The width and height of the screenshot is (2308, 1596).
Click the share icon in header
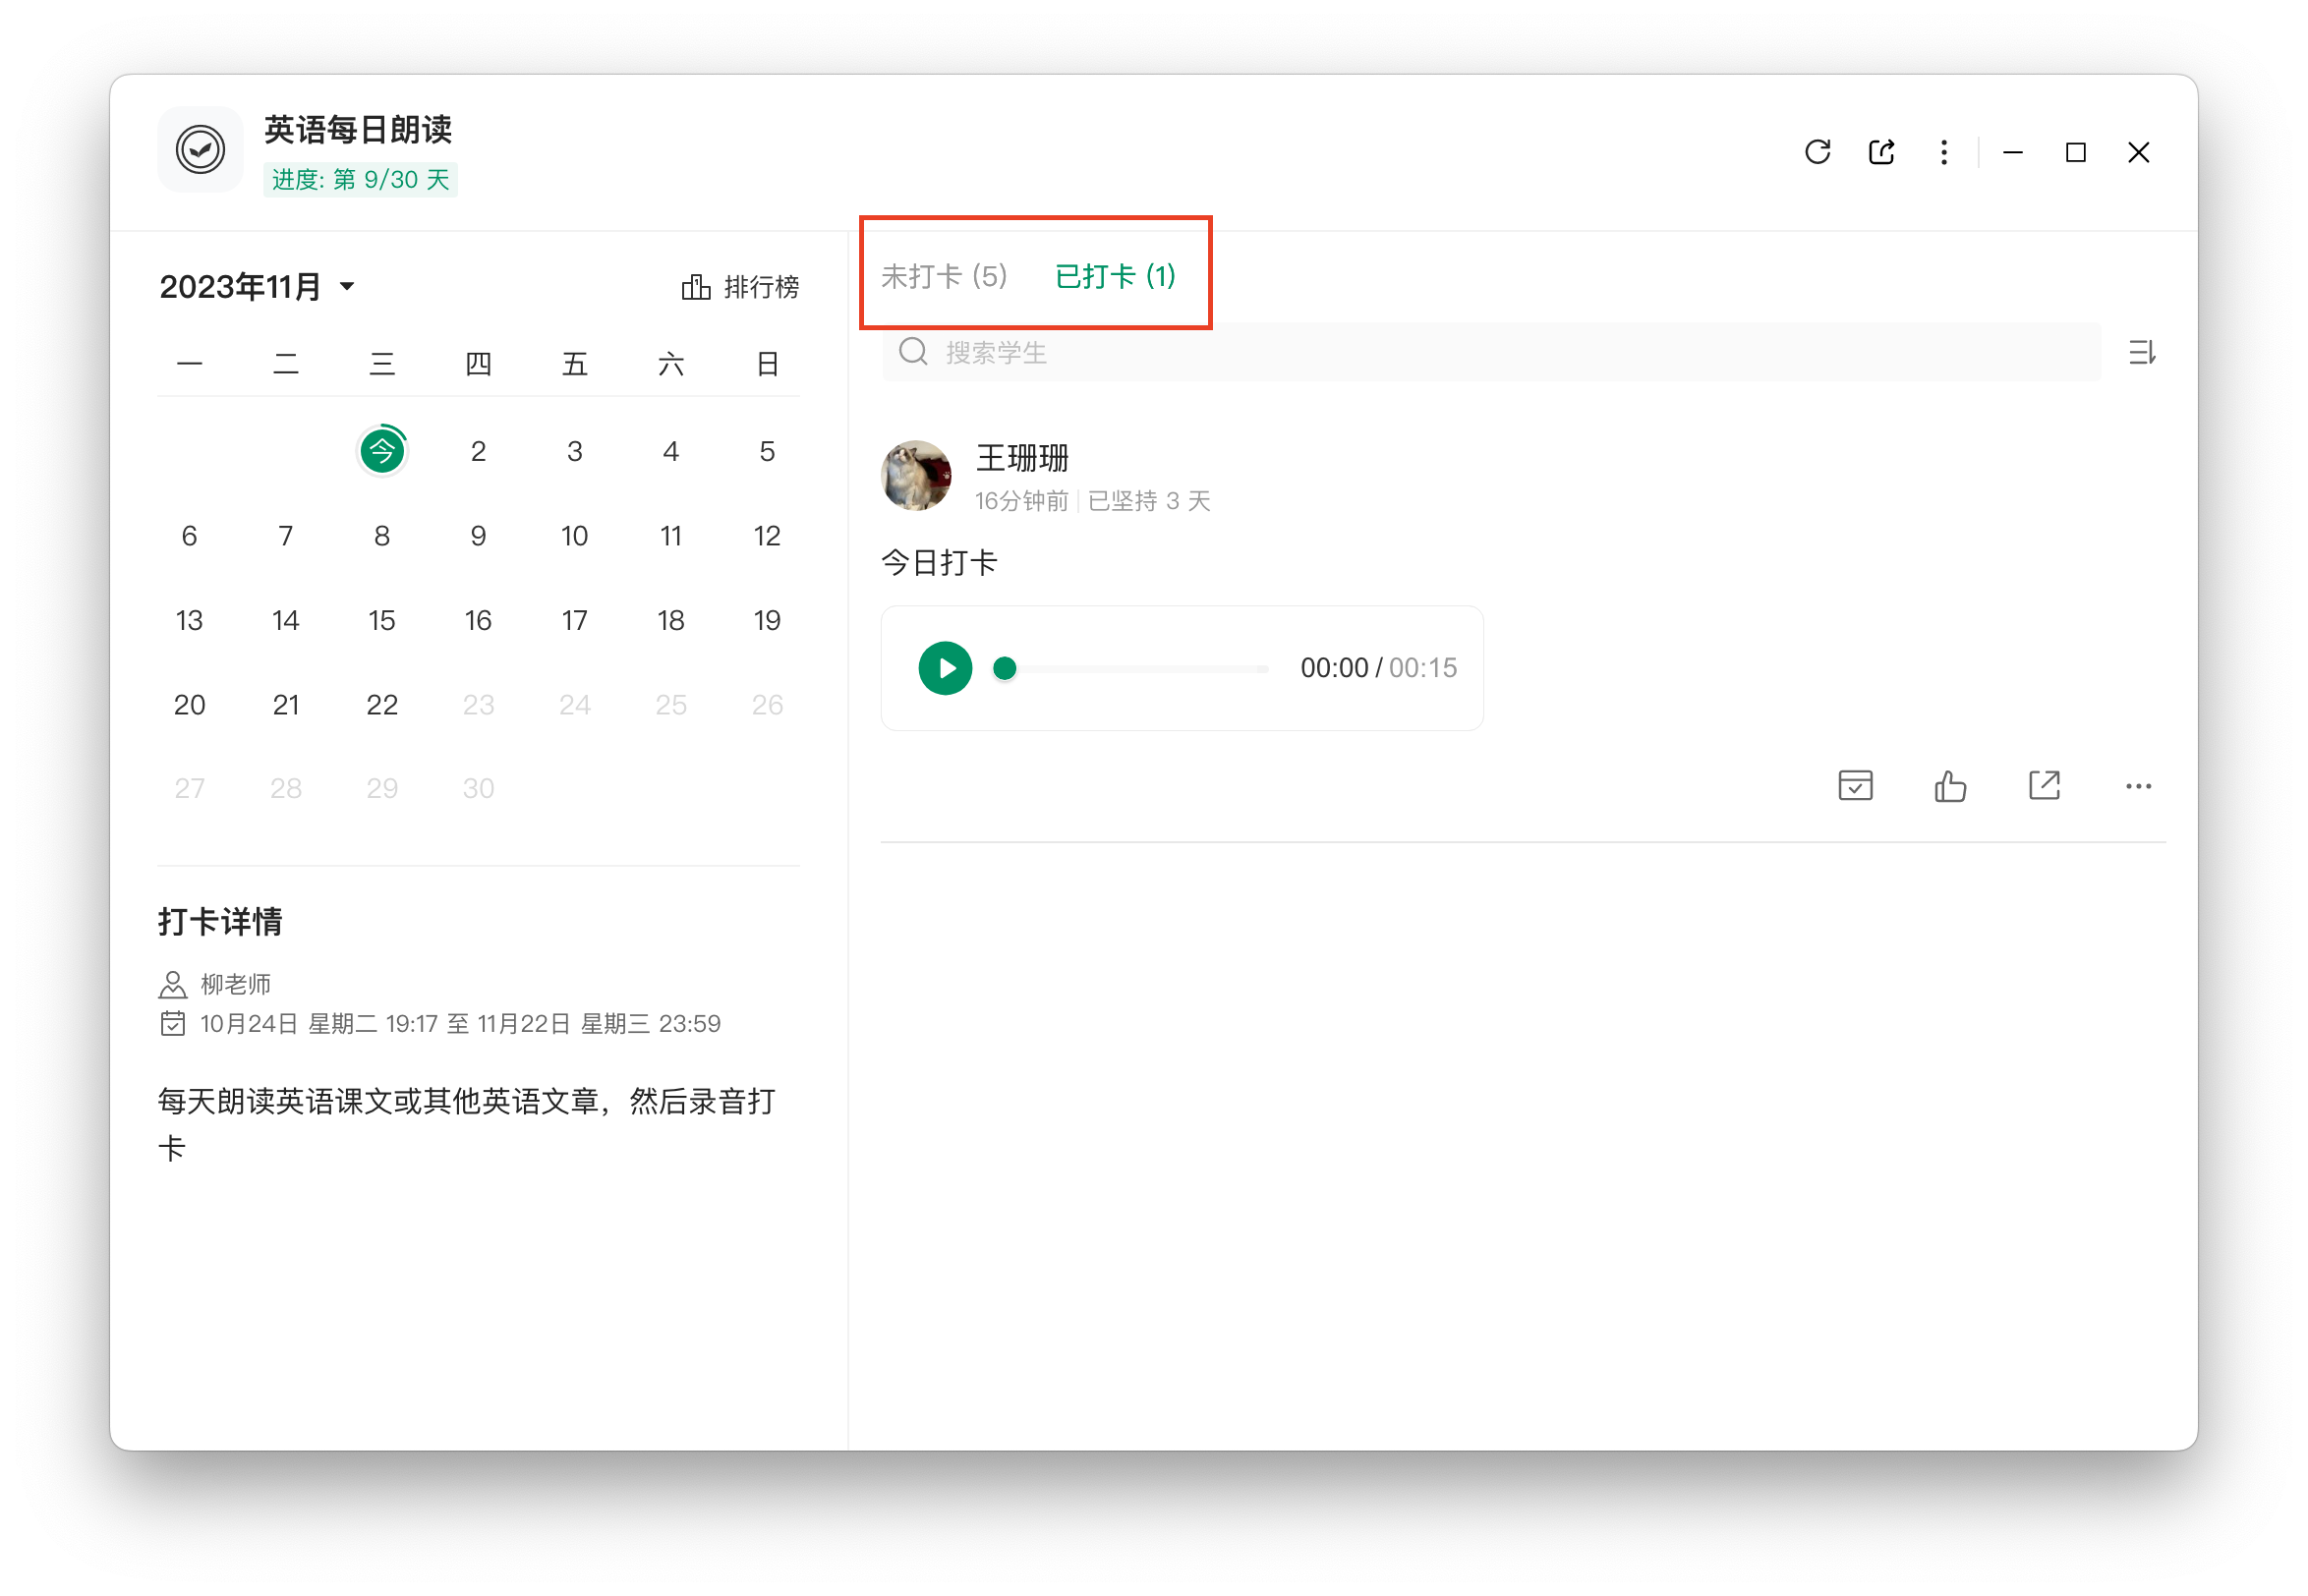1881,152
